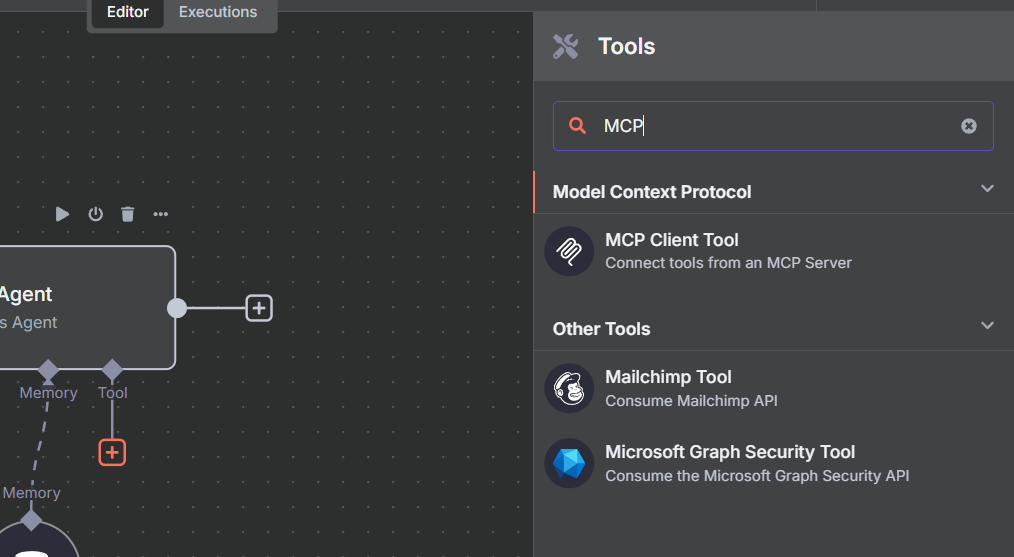The height and width of the screenshot is (557, 1014).
Task: Click the 'Other Tools' heading
Action: click(x=601, y=329)
